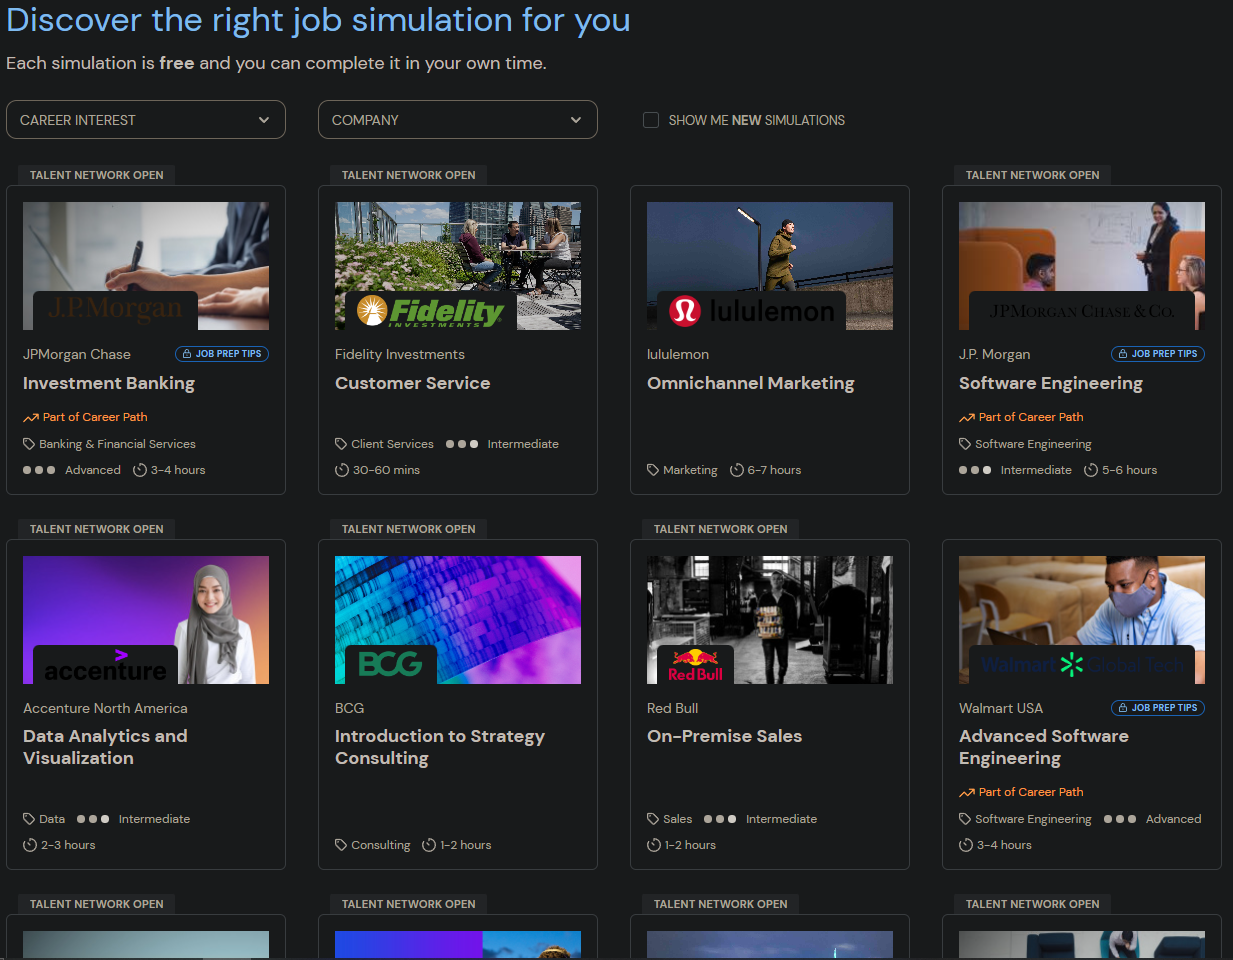Select Talent Network Open tab above Accenture card
The image size is (1233, 960).
pos(96,529)
